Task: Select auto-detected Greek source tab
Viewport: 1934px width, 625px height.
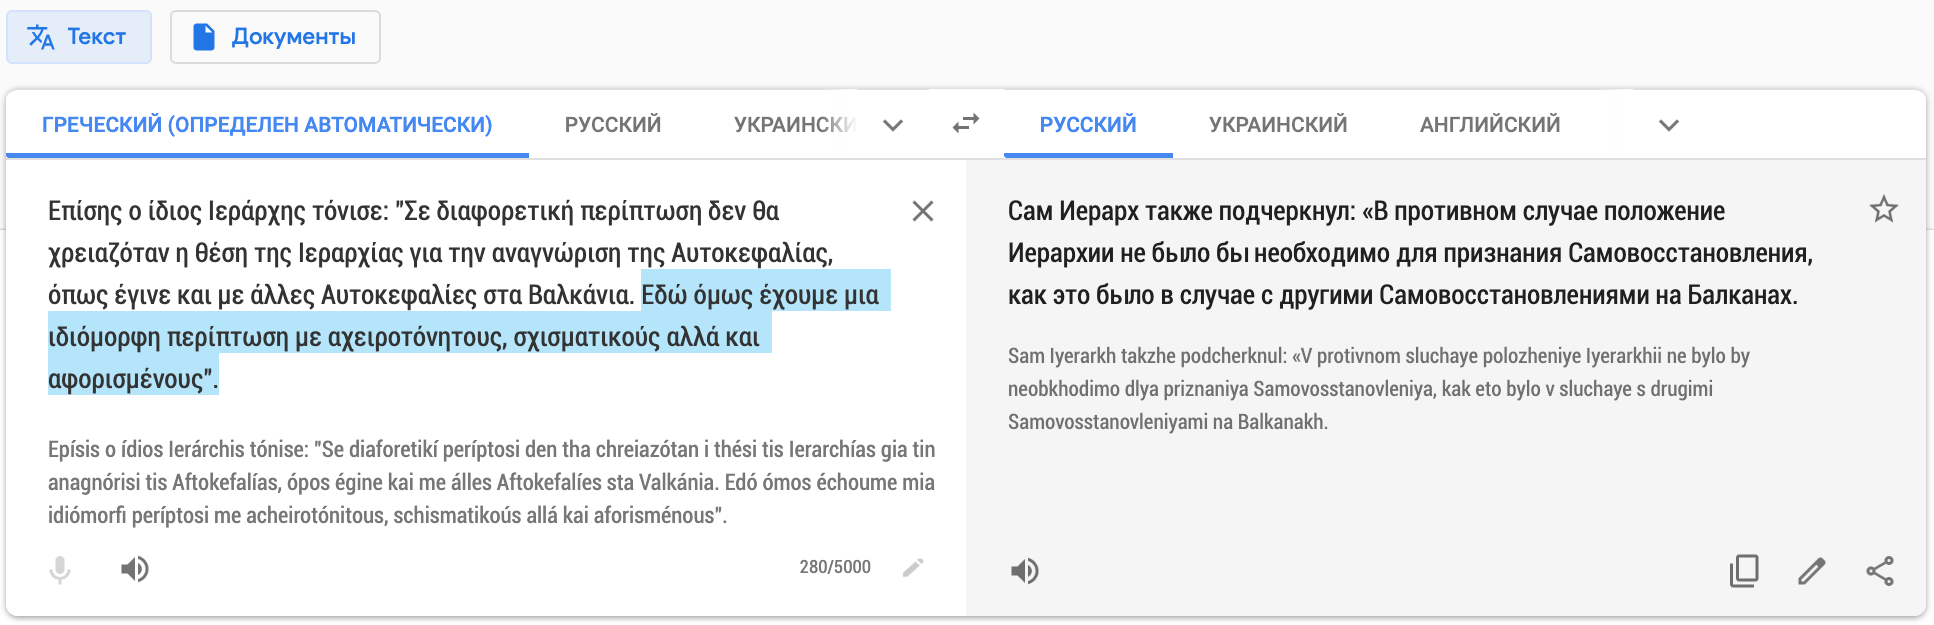Action: click(267, 125)
